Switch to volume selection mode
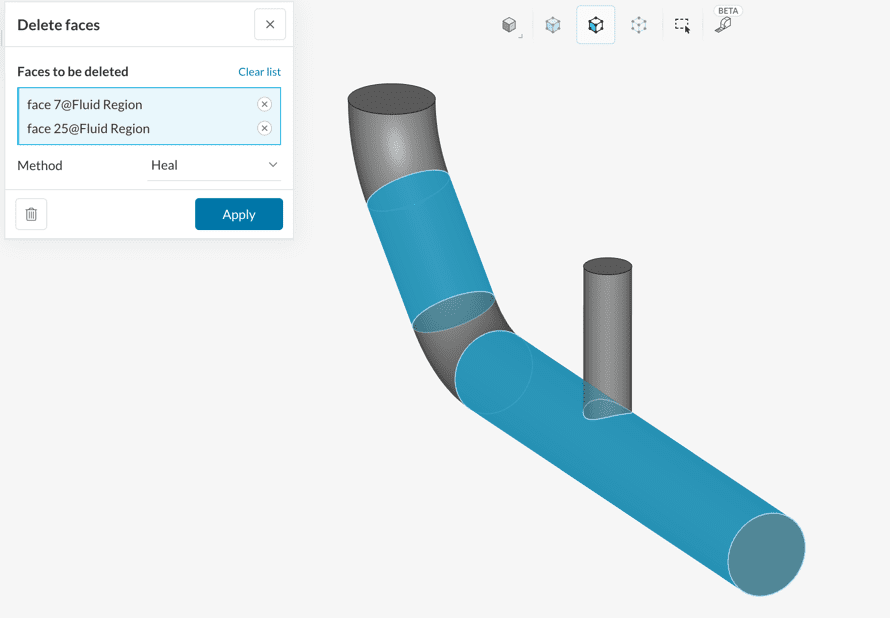This screenshot has width=890, height=618. coord(553,25)
